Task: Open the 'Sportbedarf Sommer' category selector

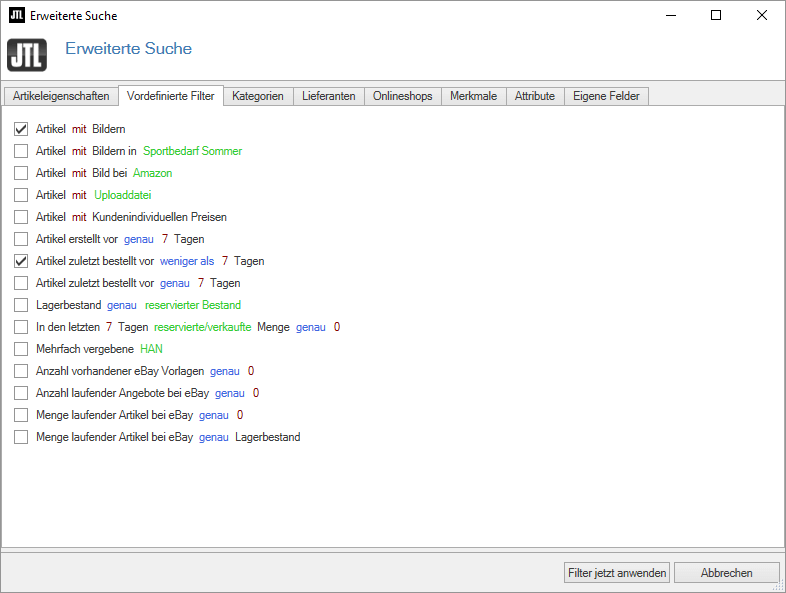Action: click(192, 151)
